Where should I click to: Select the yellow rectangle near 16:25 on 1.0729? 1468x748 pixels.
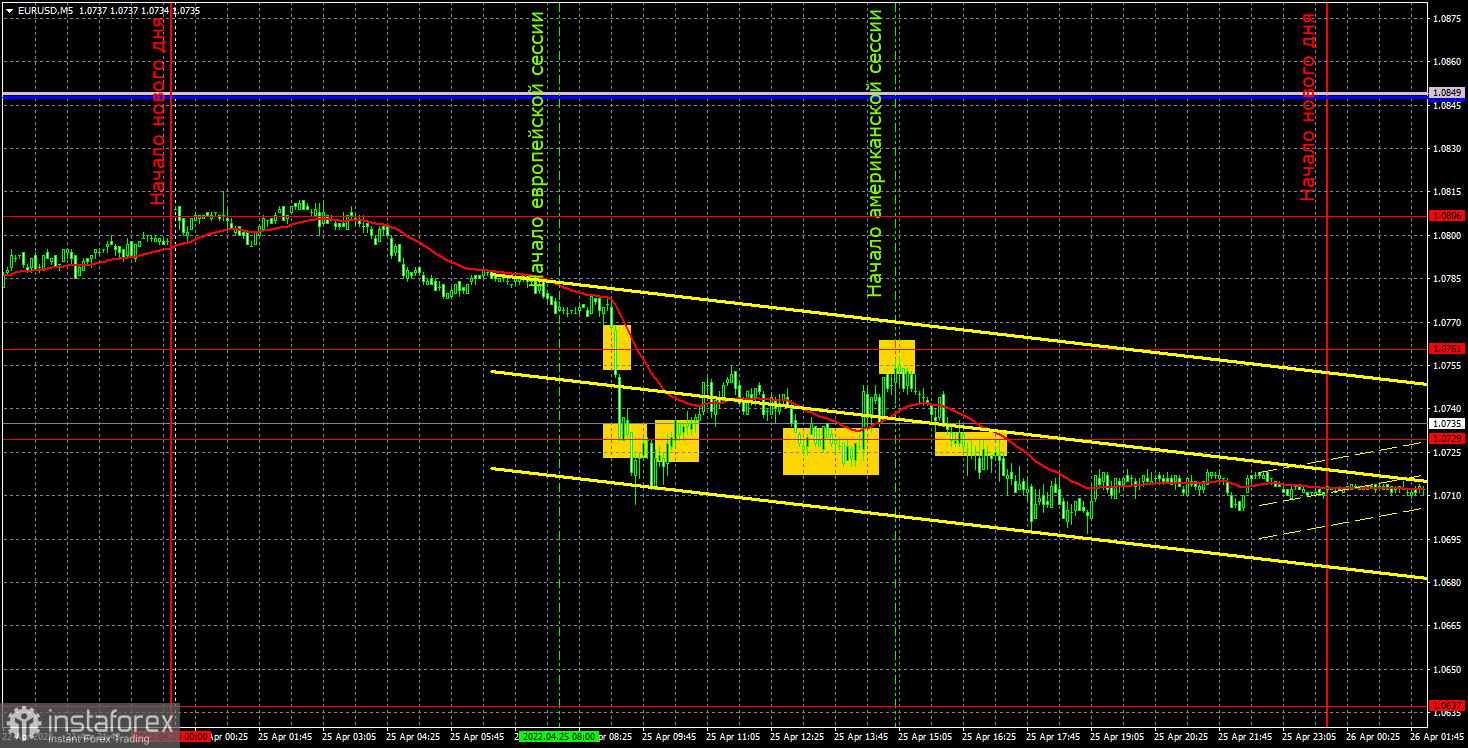tap(970, 442)
